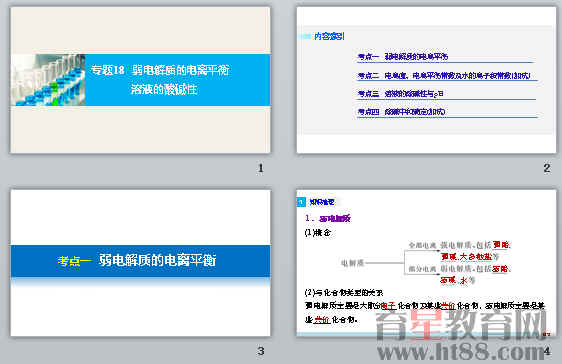Click the small blue marker beside 内容索引
The image size is (562, 364).
tap(305, 36)
